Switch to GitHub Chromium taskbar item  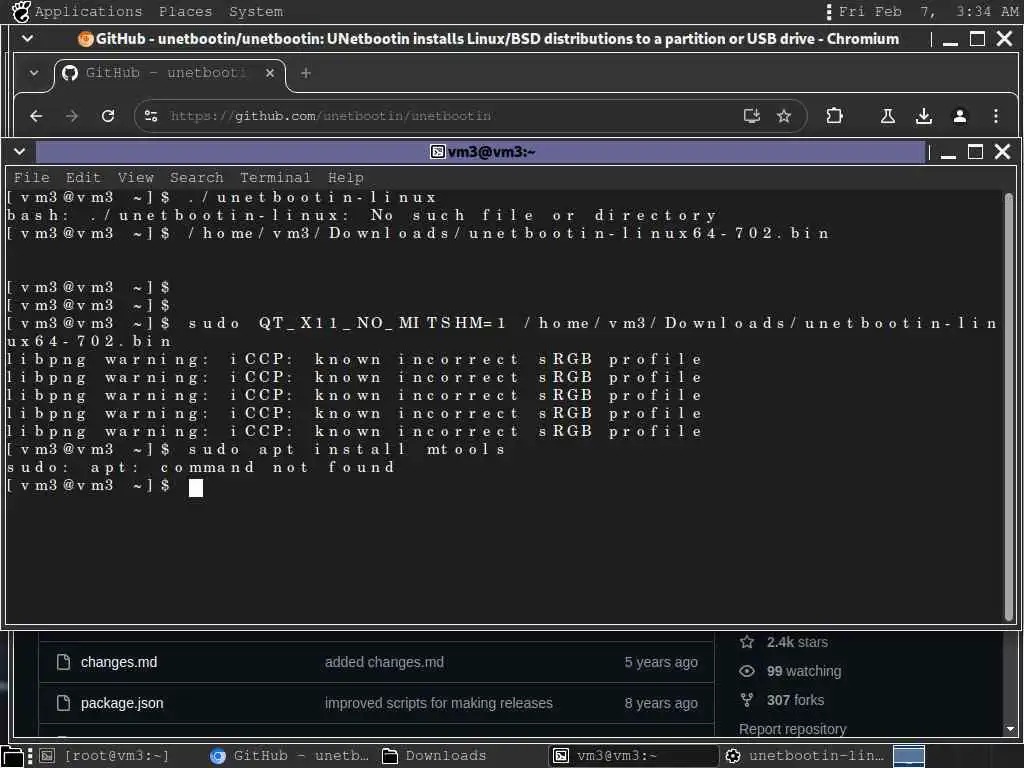coord(289,756)
